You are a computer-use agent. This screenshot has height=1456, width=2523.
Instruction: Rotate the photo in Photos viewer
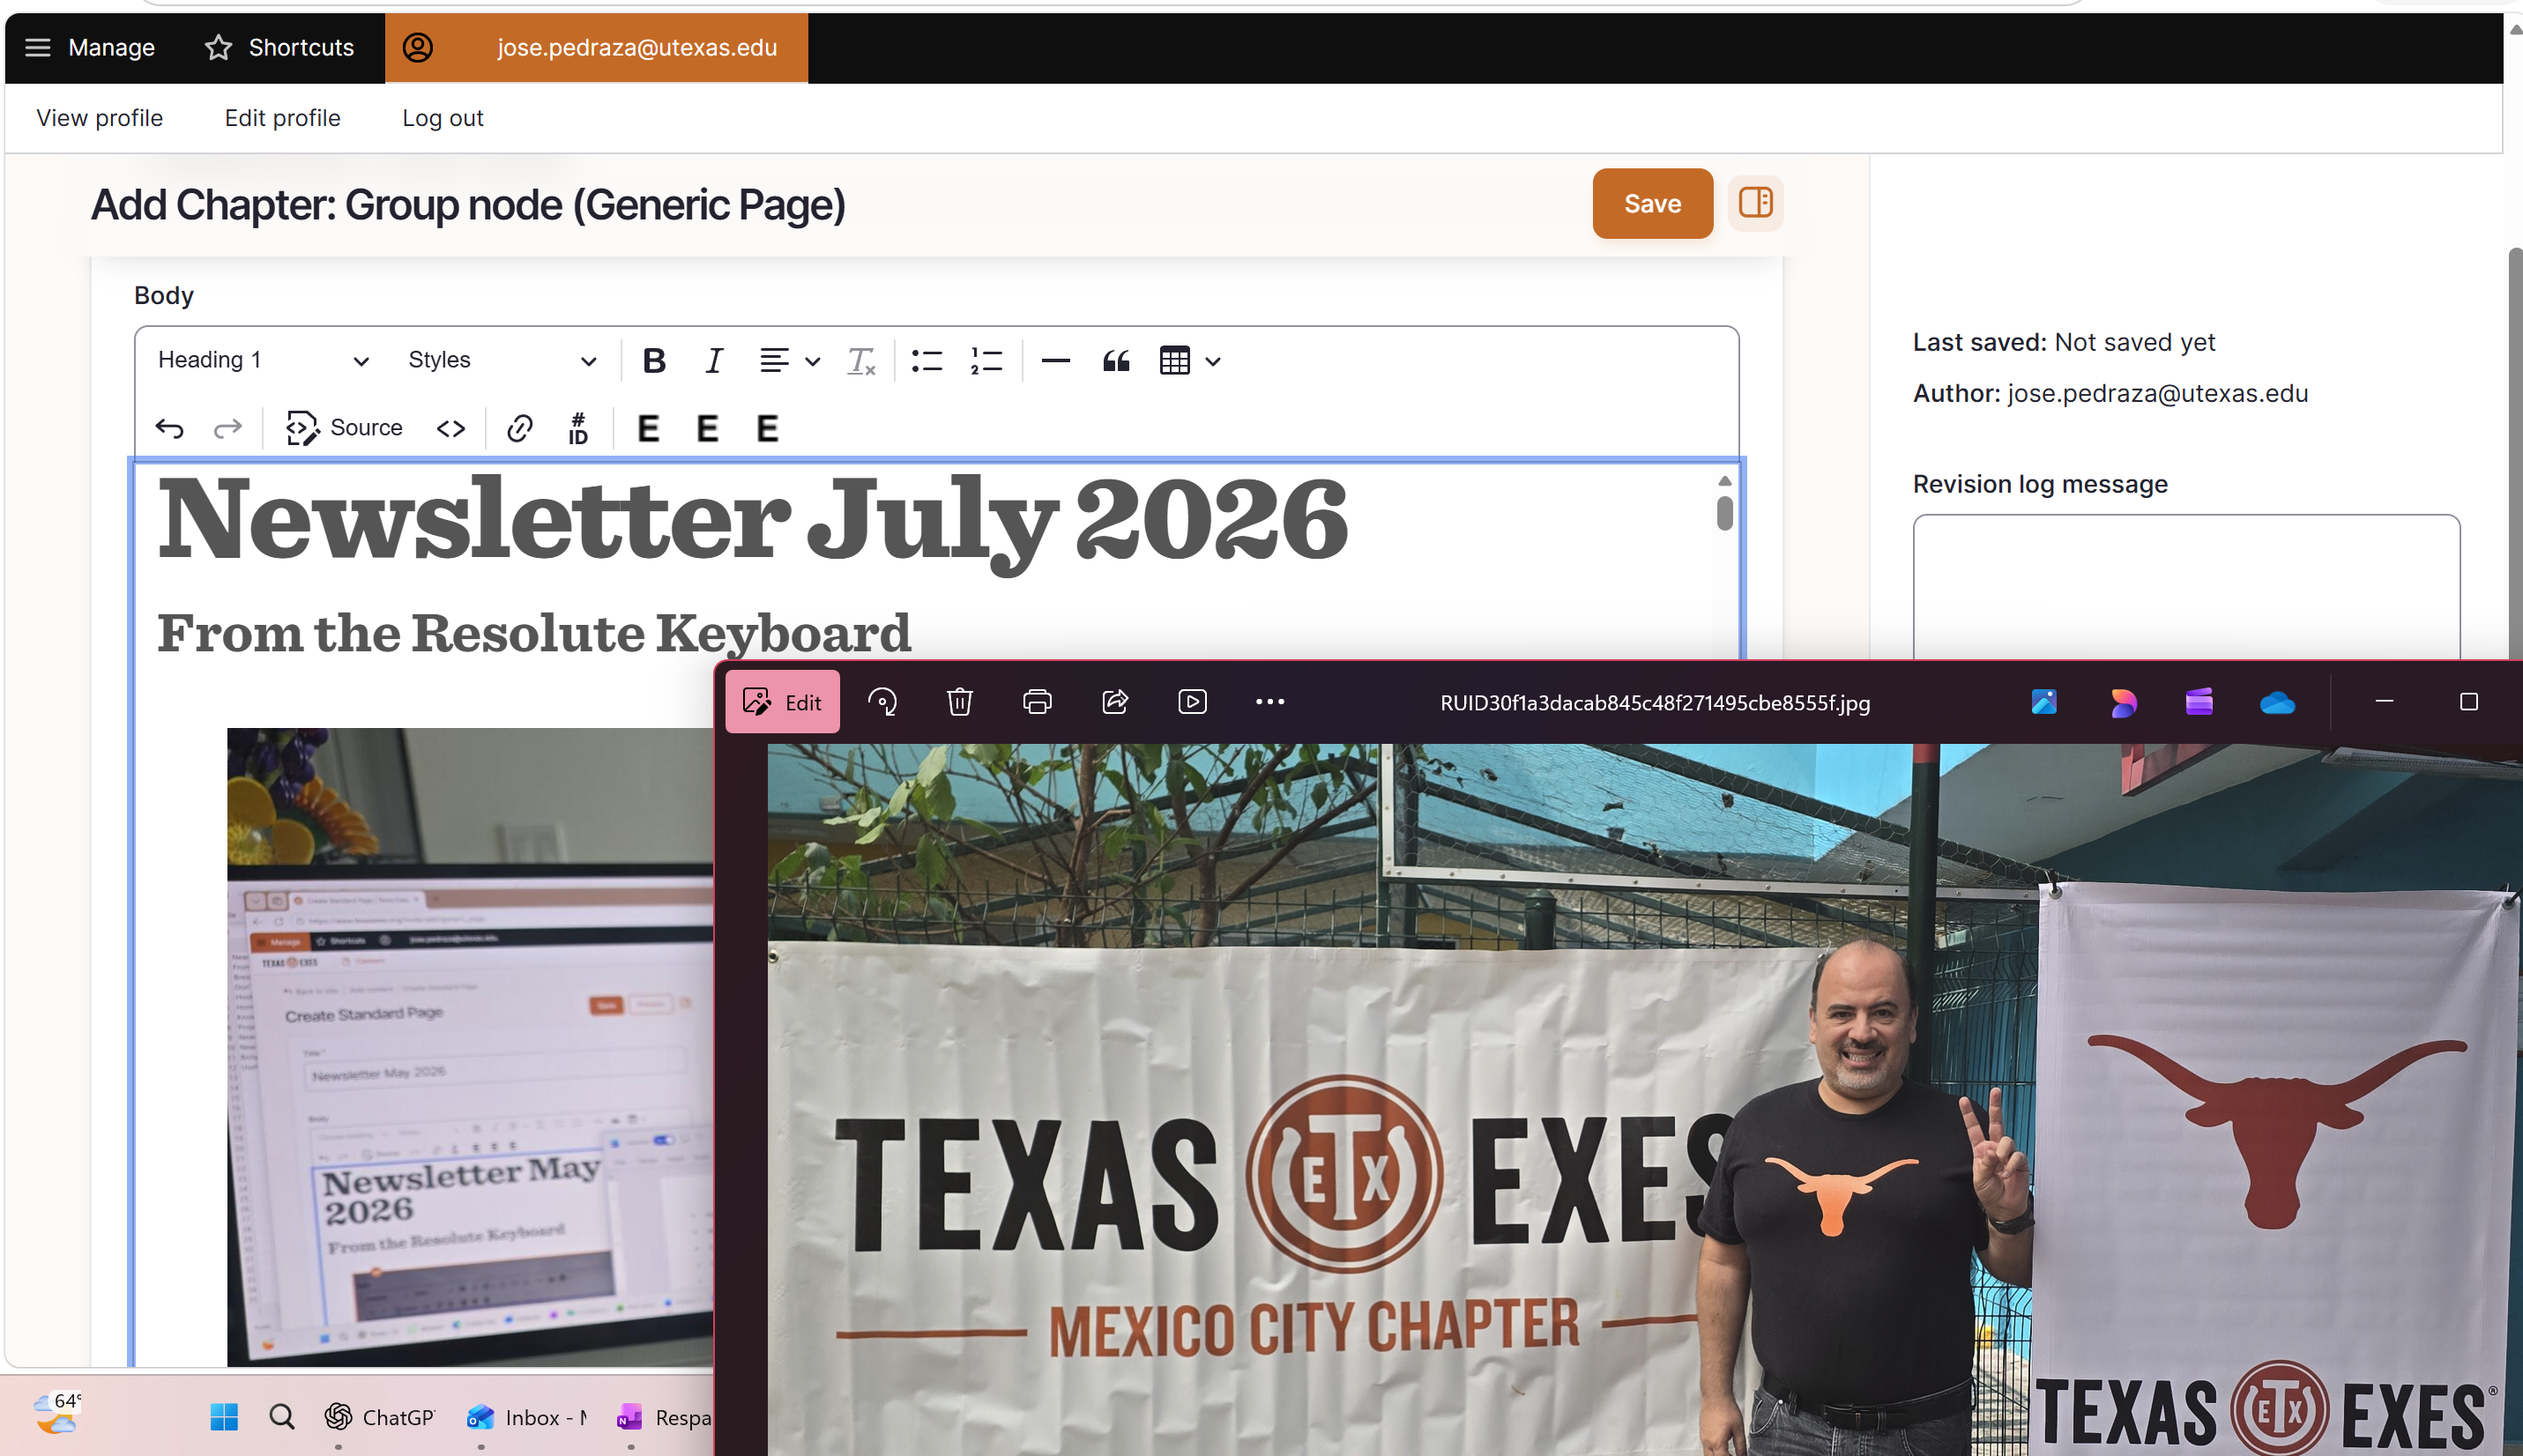click(882, 702)
